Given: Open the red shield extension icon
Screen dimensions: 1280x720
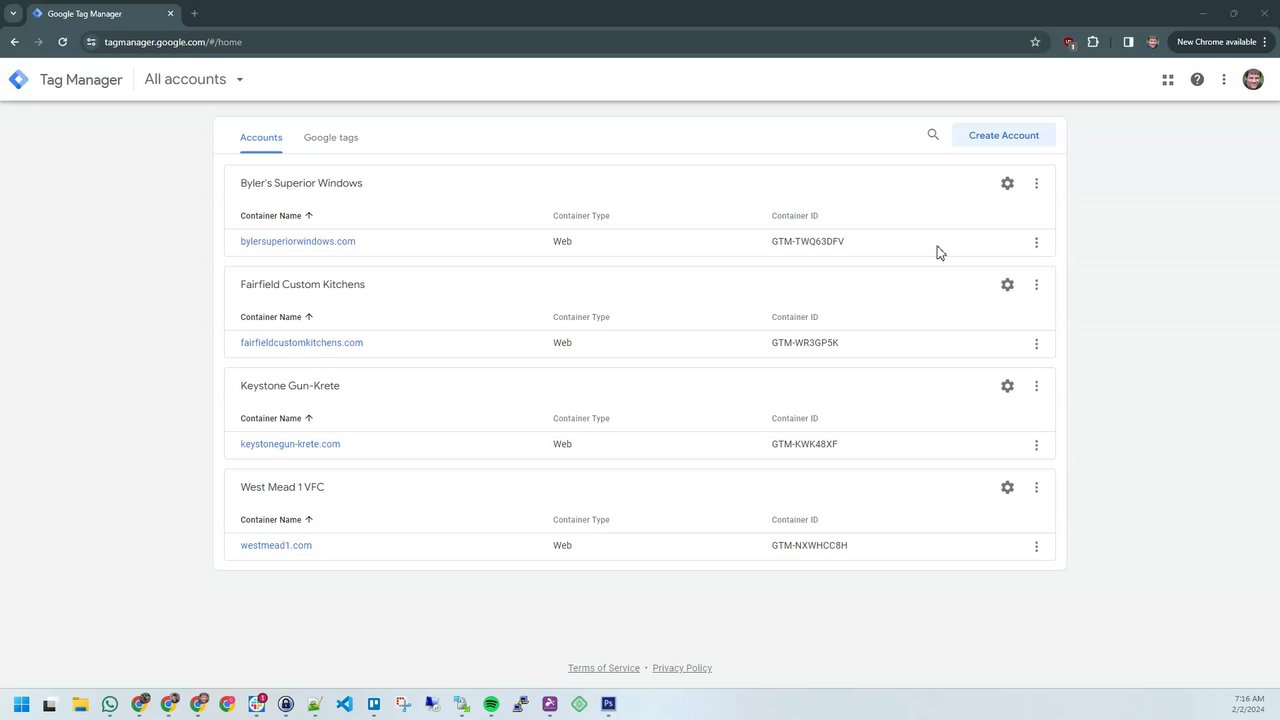Looking at the screenshot, I should [x=1069, y=42].
